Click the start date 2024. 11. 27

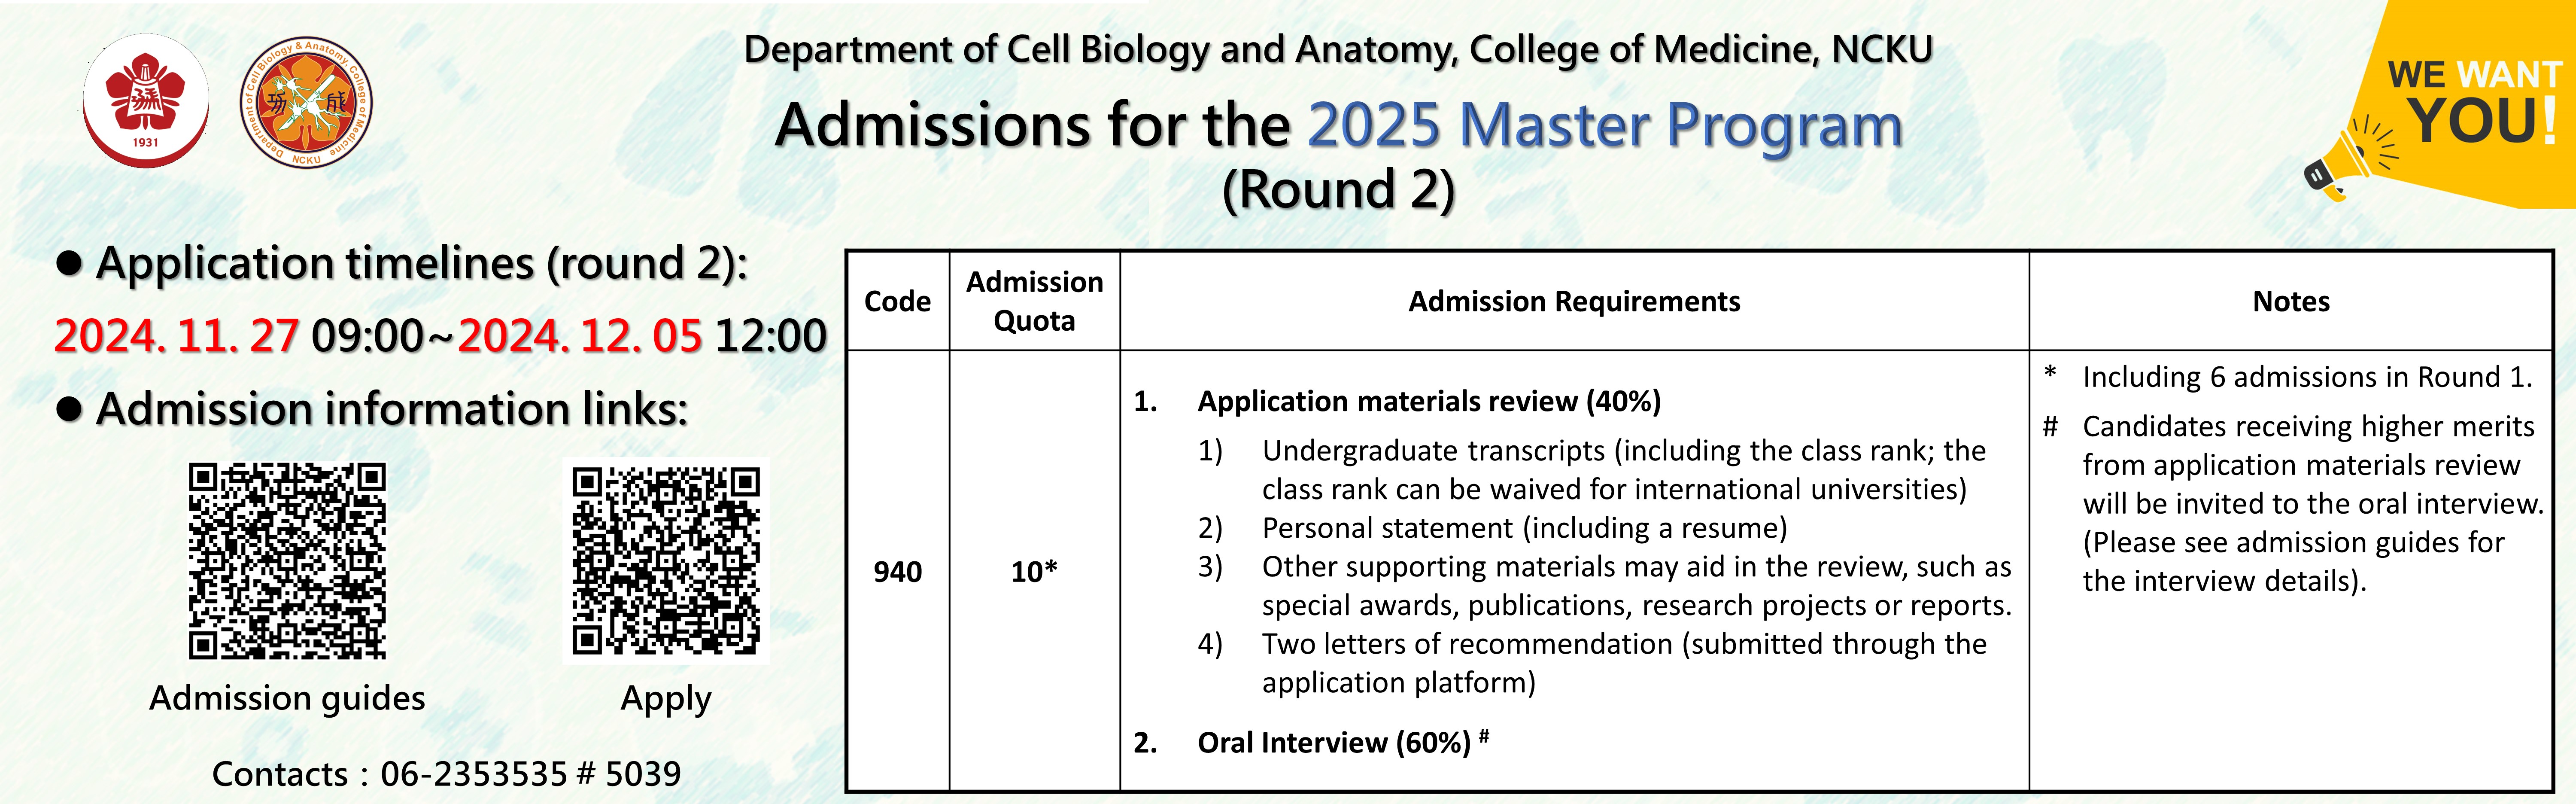tap(176, 335)
